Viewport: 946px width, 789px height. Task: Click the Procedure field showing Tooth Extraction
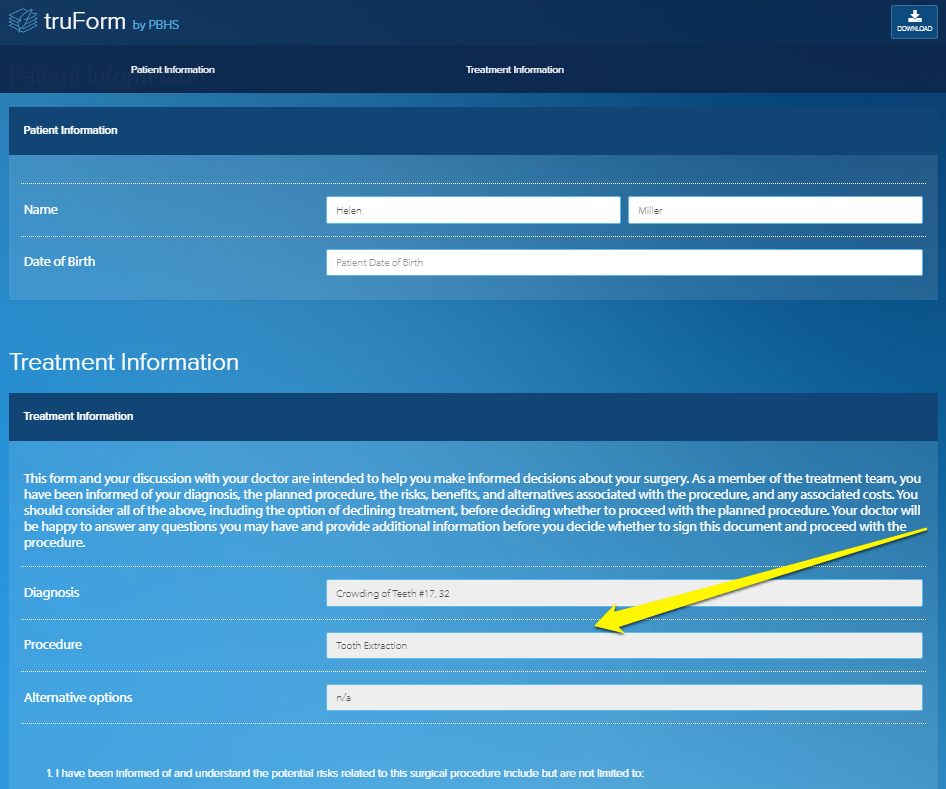coord(623,646)
